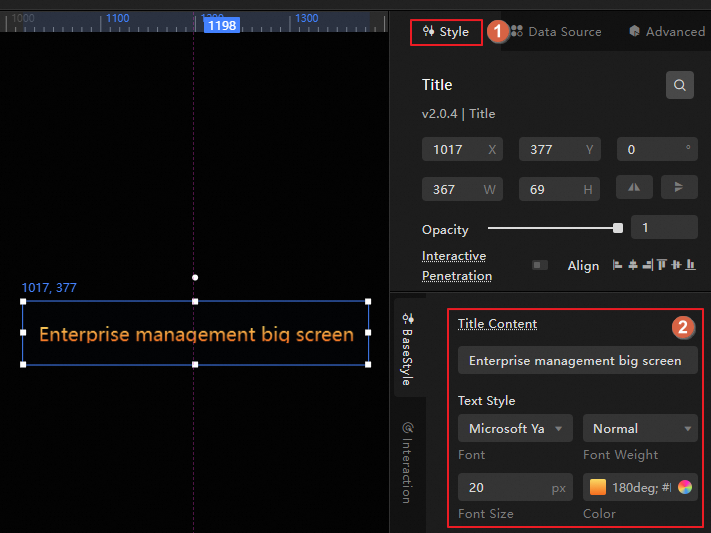Image resolution: width=711 pixels, height=533 pixels.
Task: Click the Font Size field
Action: pyautogui.click(x=515, y=487)
